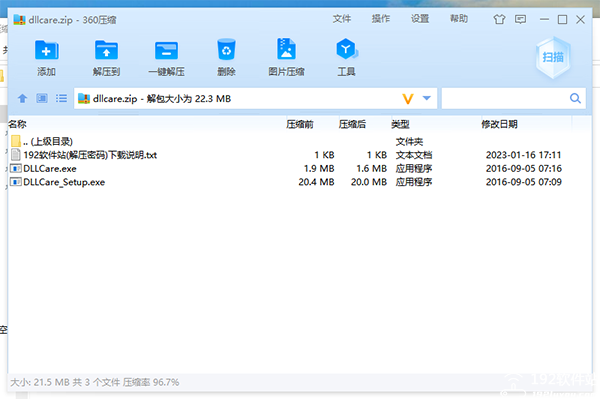Image resolution: width=600 pixels, height=399 pixels.
Task: Open the 图片压缩 image compression tool
Action: [286, 49]
